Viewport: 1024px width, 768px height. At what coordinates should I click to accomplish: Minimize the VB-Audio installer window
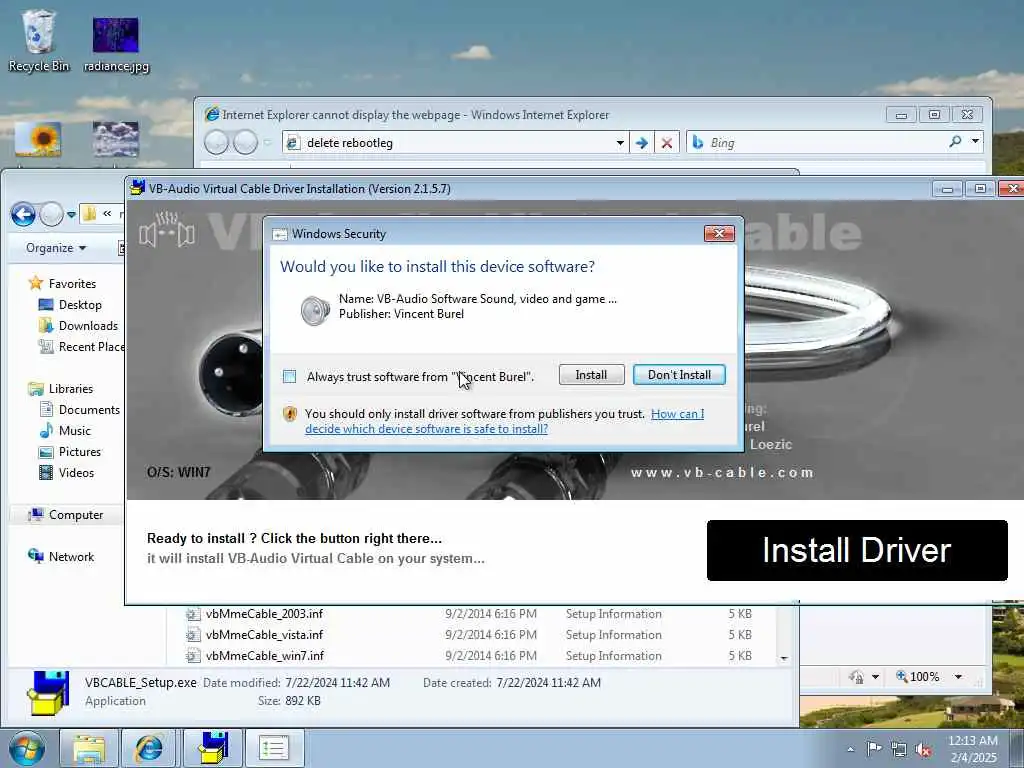point(947,189)
